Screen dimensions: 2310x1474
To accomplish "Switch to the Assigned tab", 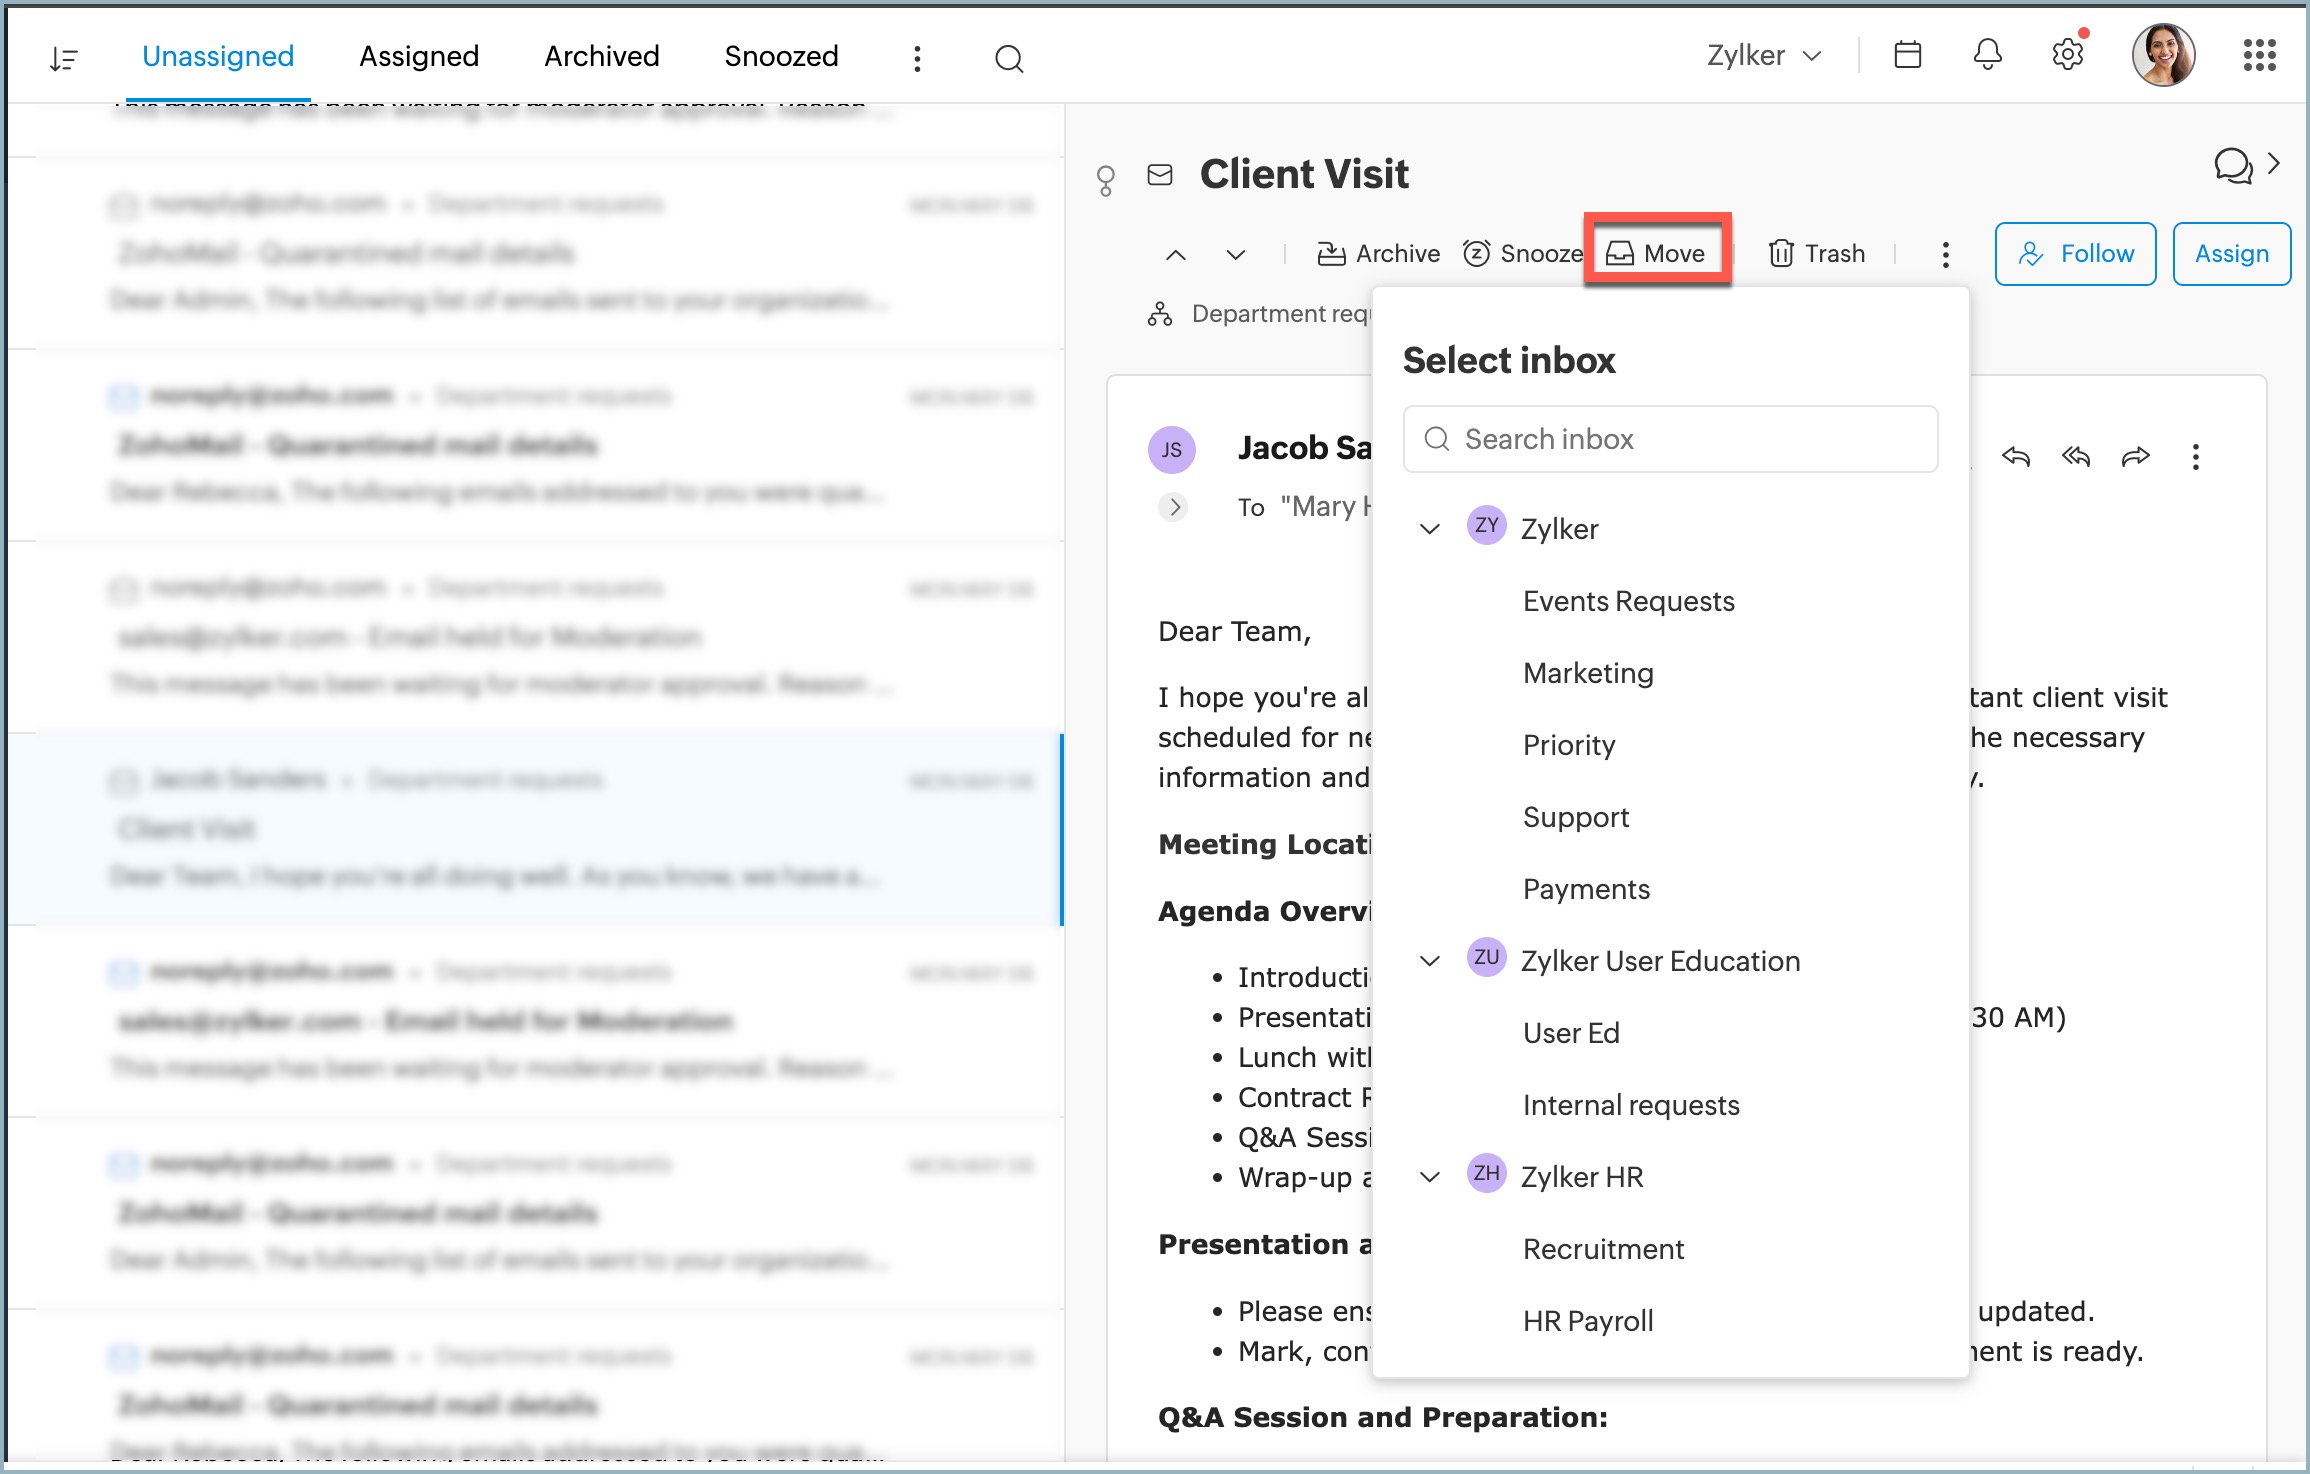I will click(419, 56).
